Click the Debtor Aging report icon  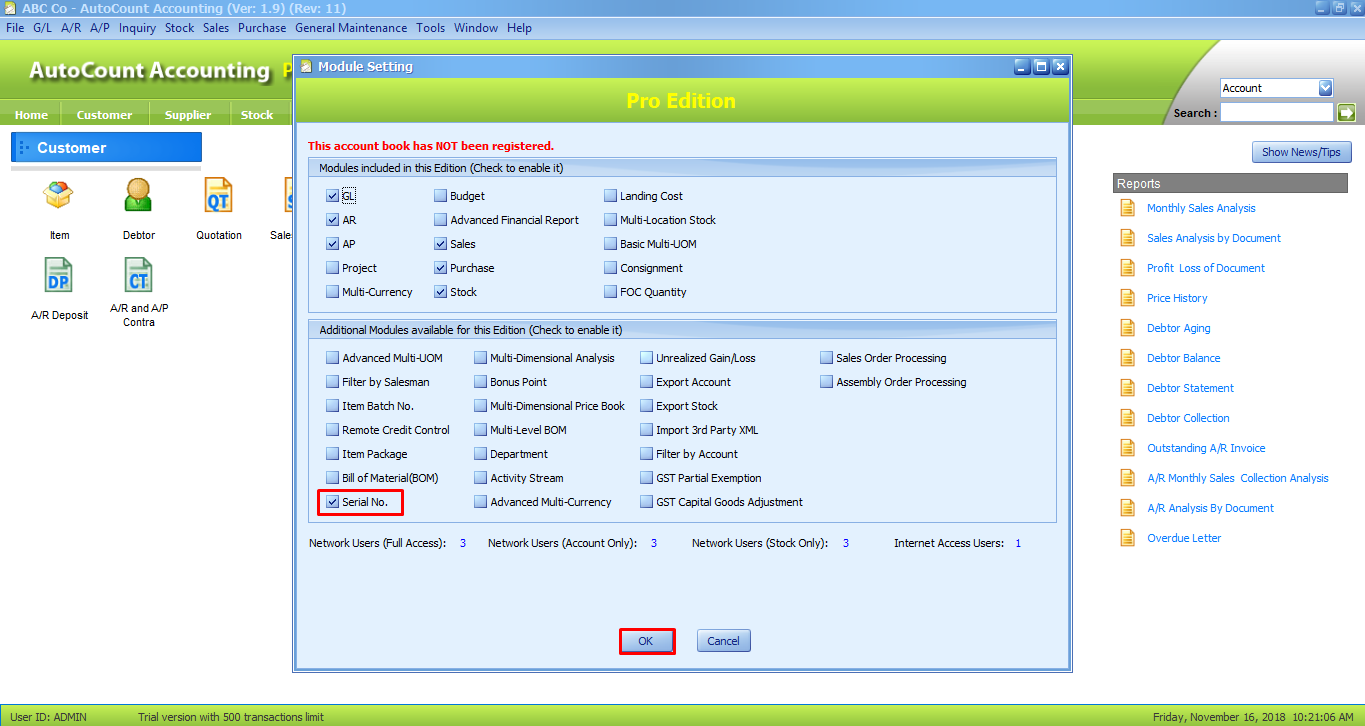coord(1128,328)
